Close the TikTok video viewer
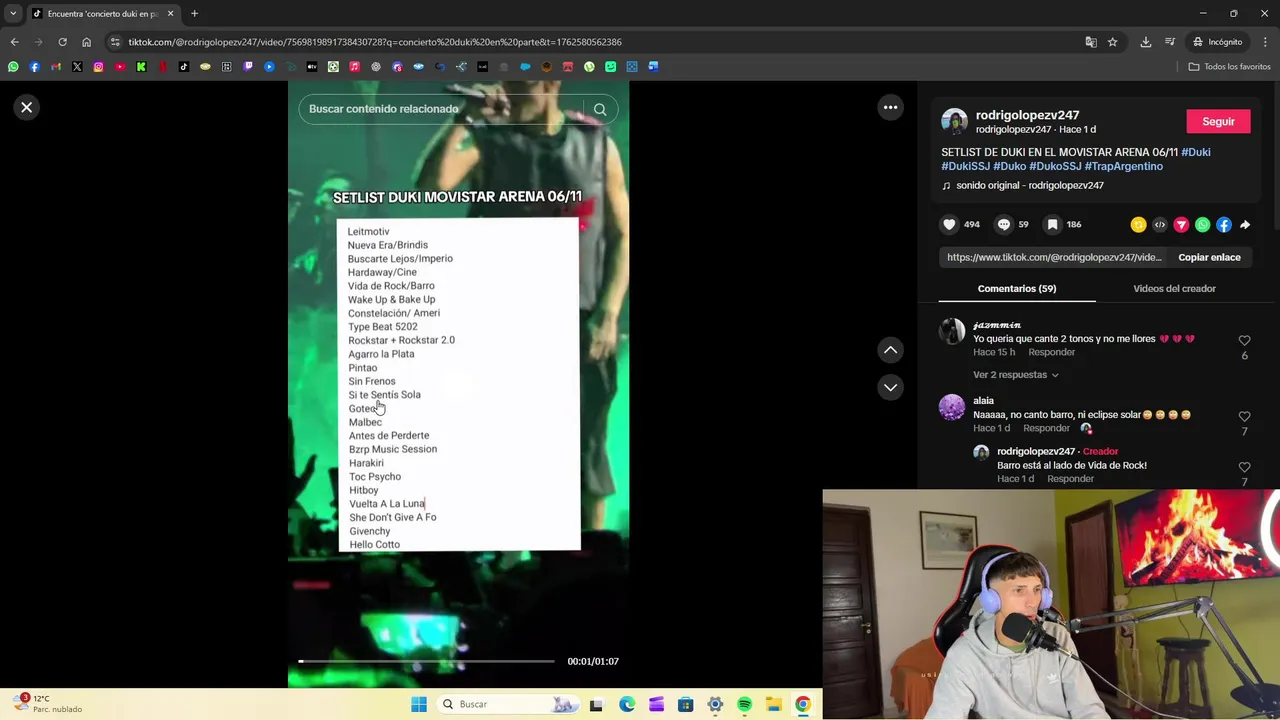Viewport: 1280px width, 720px height. 27,107
